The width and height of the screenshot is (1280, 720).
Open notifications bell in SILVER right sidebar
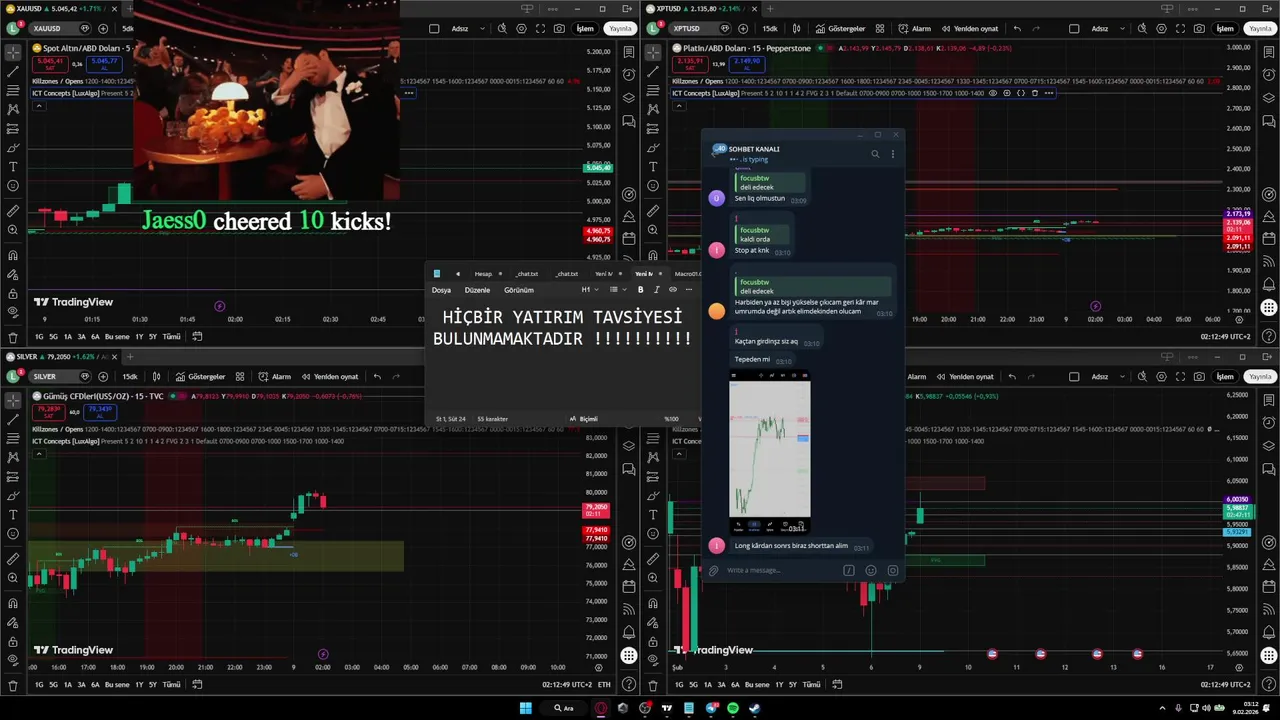click(629, 633)
